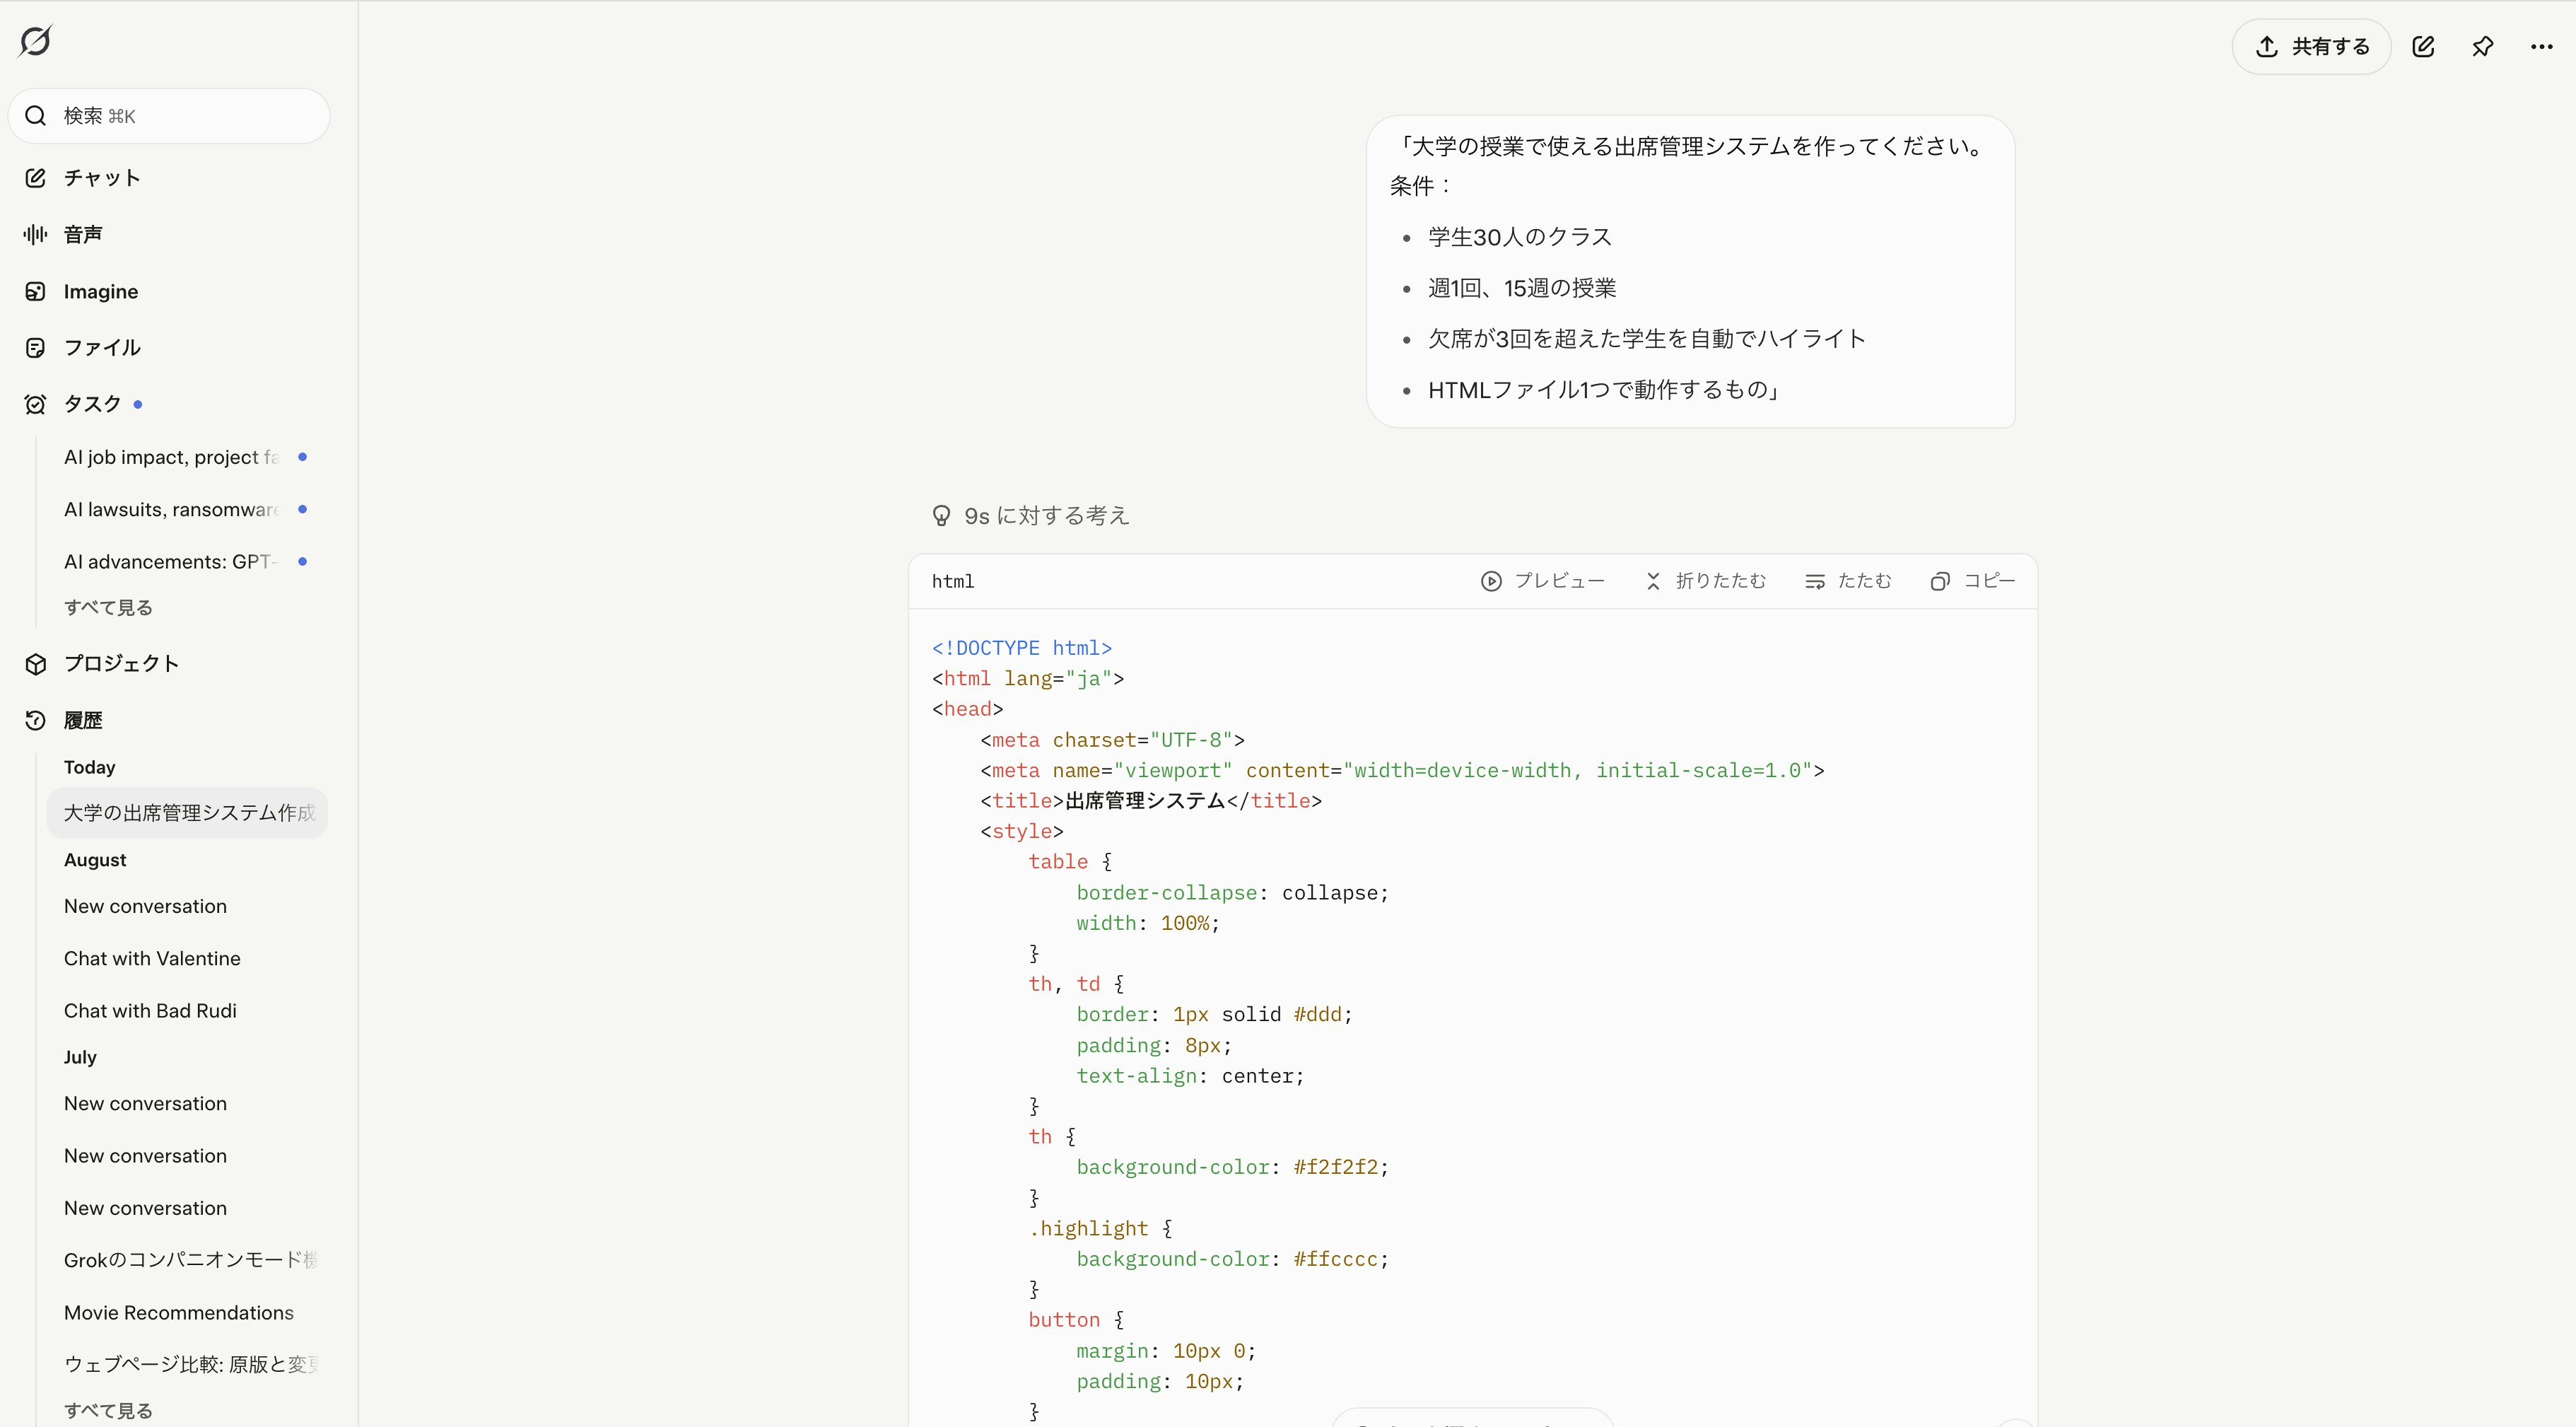The height and width of the screenshot is (1427, 2576).
Task: Toggle the 折りたたむ collapse option on the code block
Action: (1706, 581)
